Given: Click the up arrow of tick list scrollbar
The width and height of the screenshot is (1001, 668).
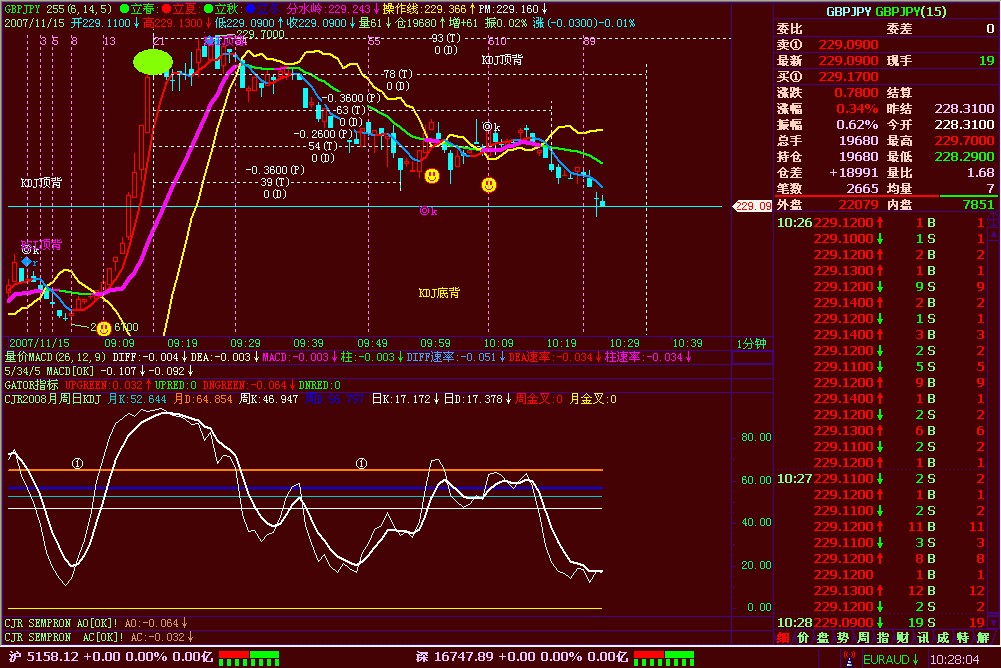Looking at the screenshot, I should click(993, 235).
